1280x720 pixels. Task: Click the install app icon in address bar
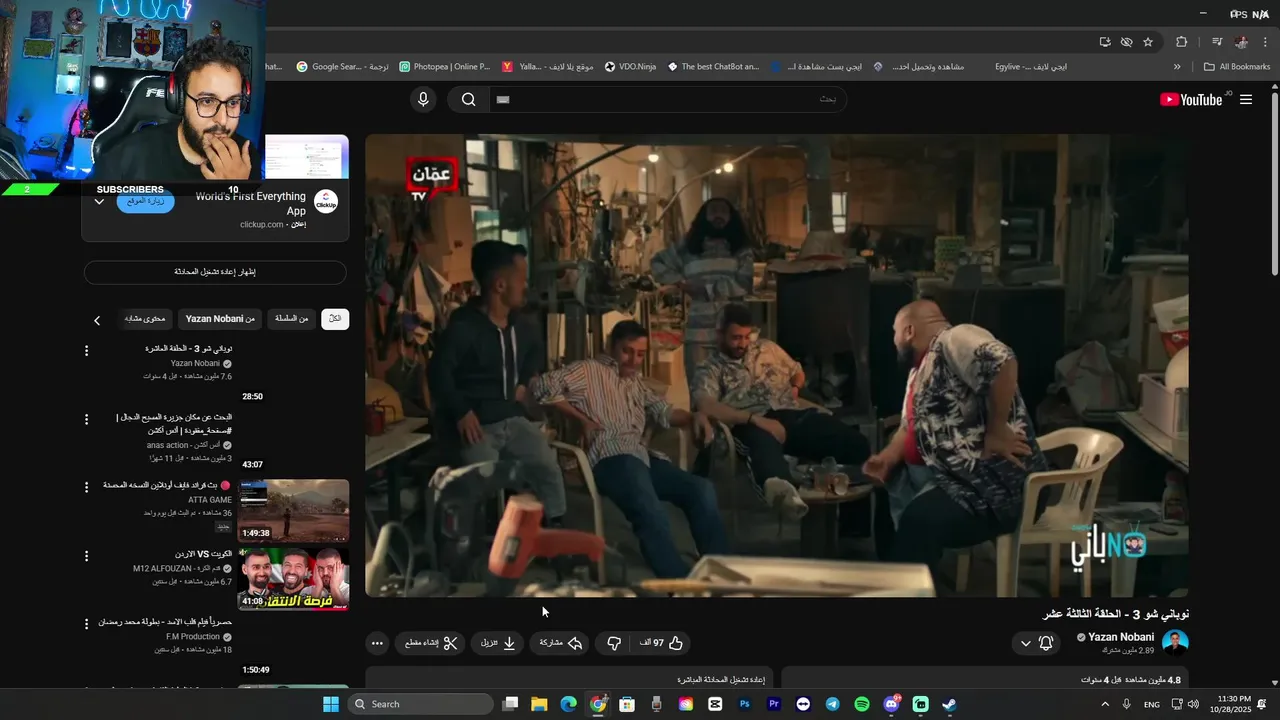pyautogui.click(x=1105, y=42)
